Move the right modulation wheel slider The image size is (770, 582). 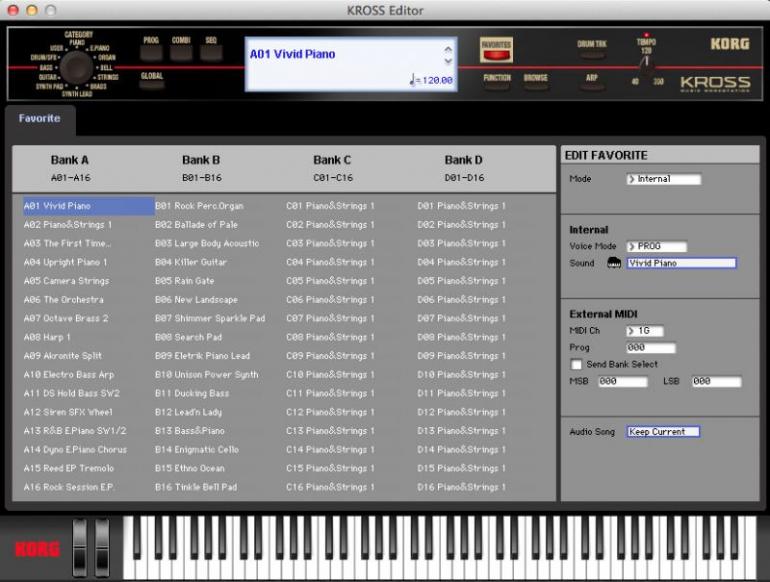[x=102, y=548]
